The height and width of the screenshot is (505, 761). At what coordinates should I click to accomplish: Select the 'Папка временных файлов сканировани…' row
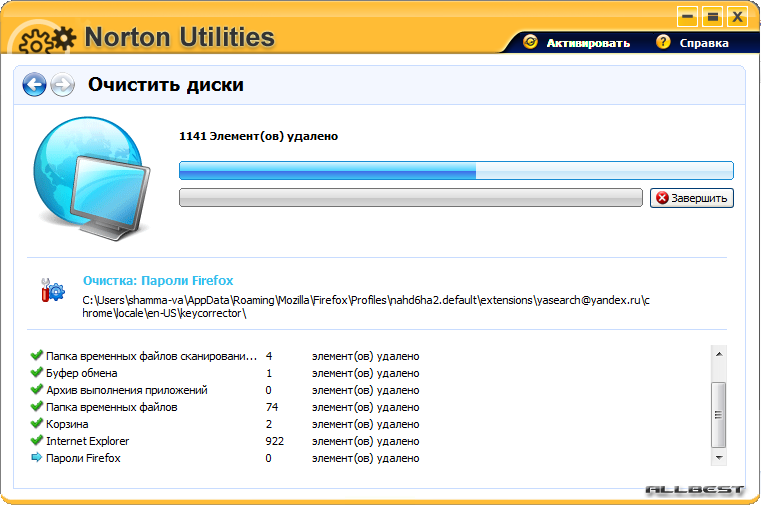click(225, 356)
